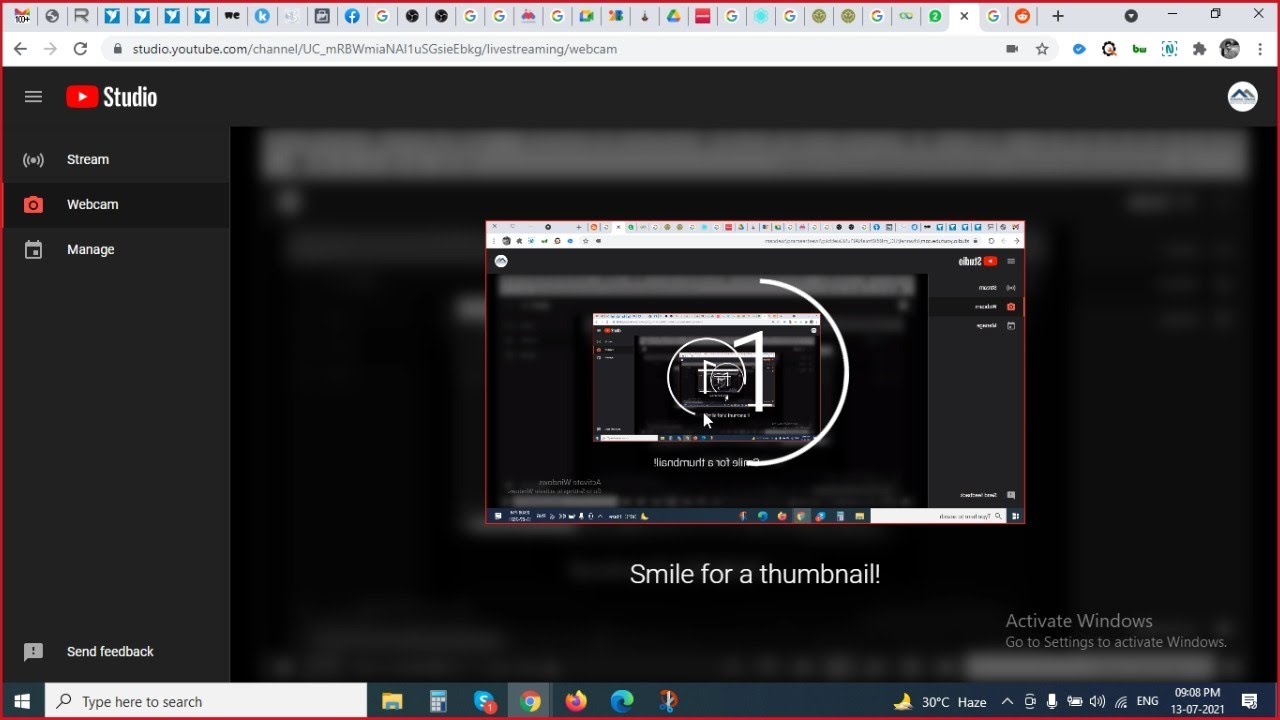Switch to the Facebook tab
1280x720 pixels.
tap(352, 16)
